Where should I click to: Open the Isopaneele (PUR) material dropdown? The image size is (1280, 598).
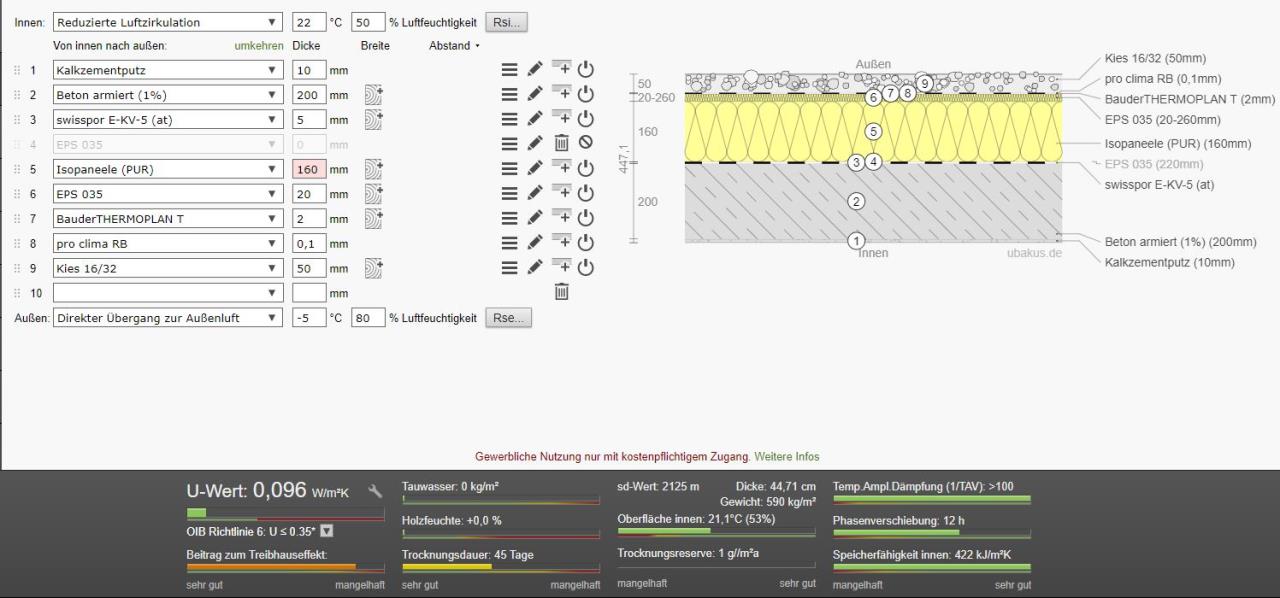[x=168, y=169]
